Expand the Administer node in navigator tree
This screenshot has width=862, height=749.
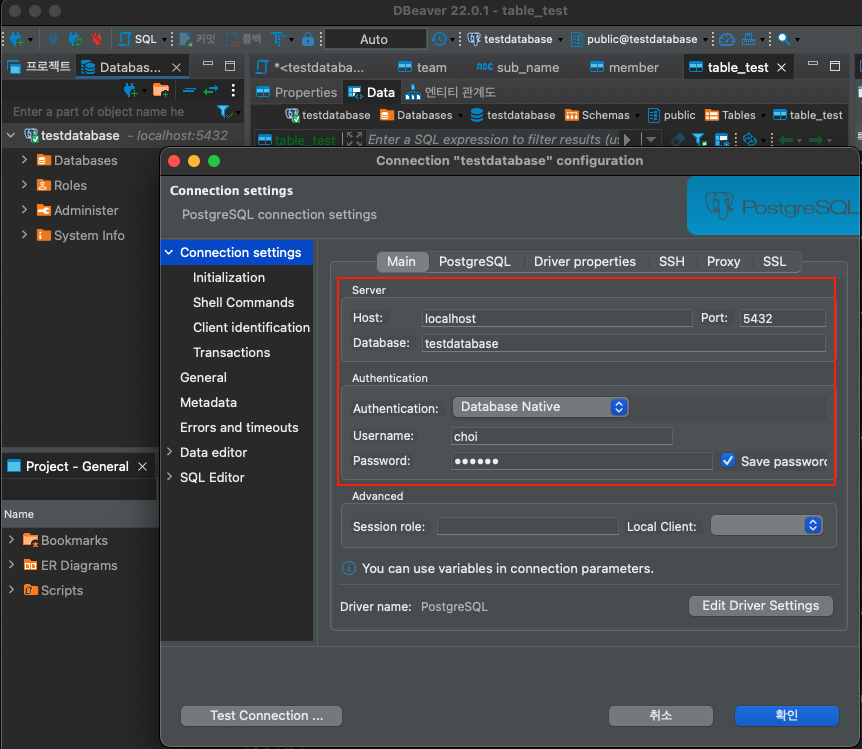click(24, 210)
